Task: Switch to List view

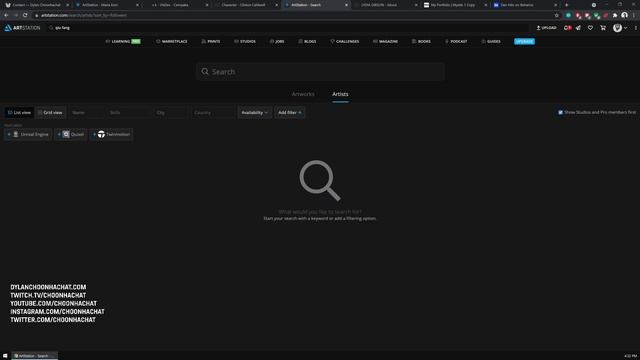Action: 19,112
